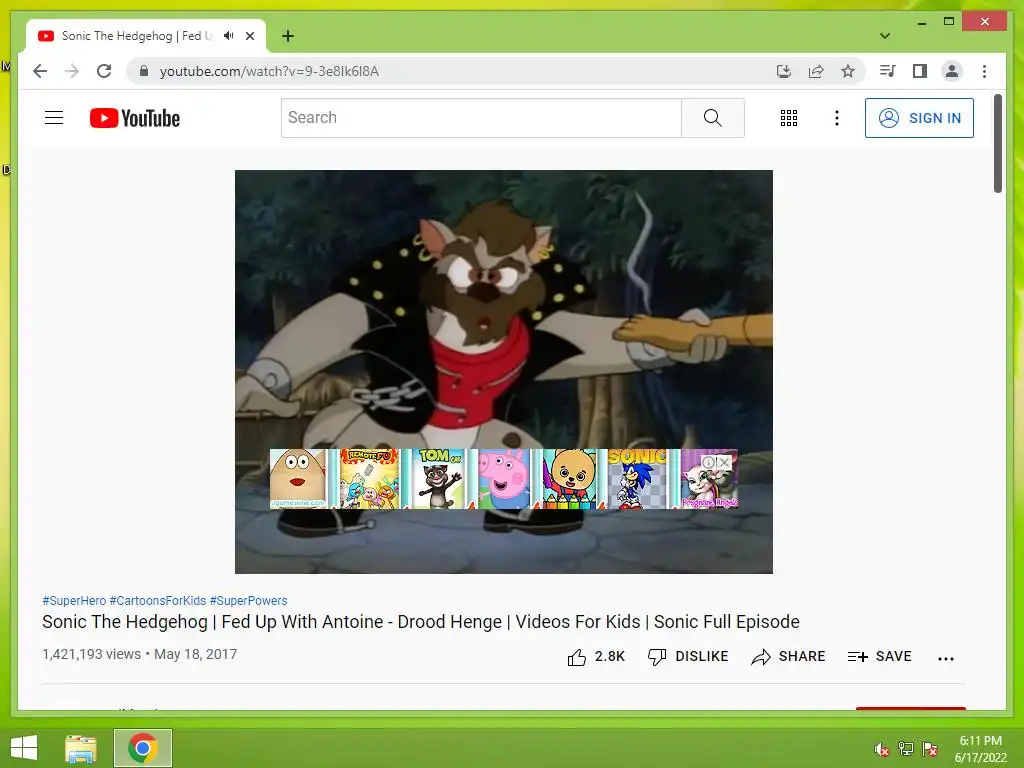Image resolution: width=1024 pixels, height=768 pixels.
Task: Click the video title text
Action: pyautogui.click(x=421, y=622)
